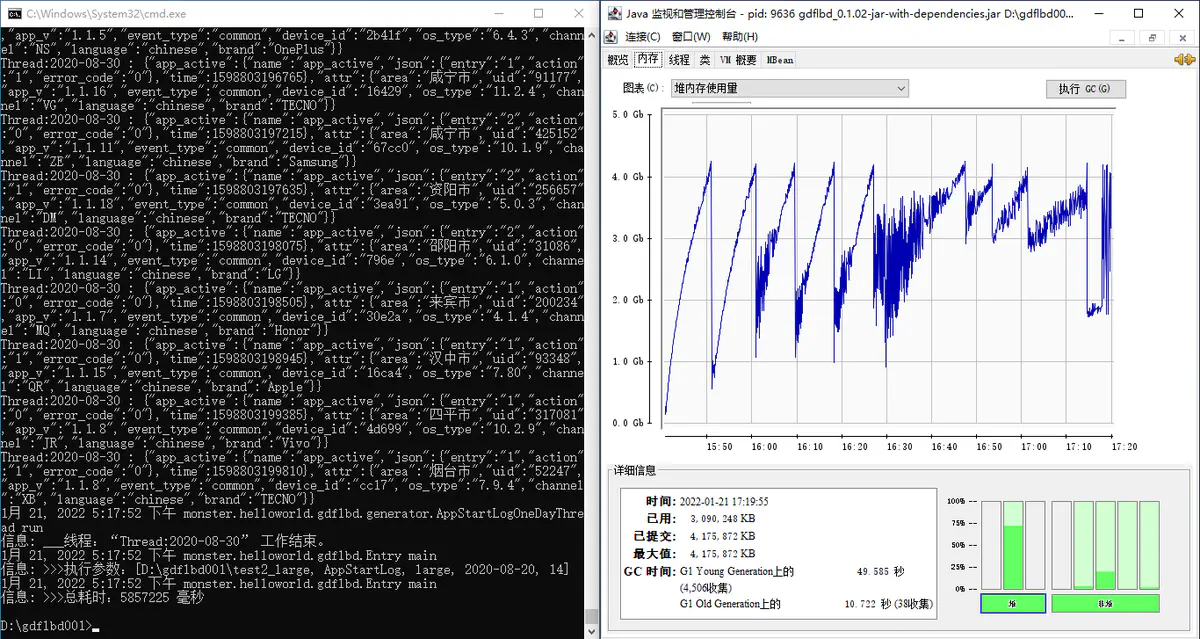Click the brand "Honor" text in cmd

tap(292, 330)
